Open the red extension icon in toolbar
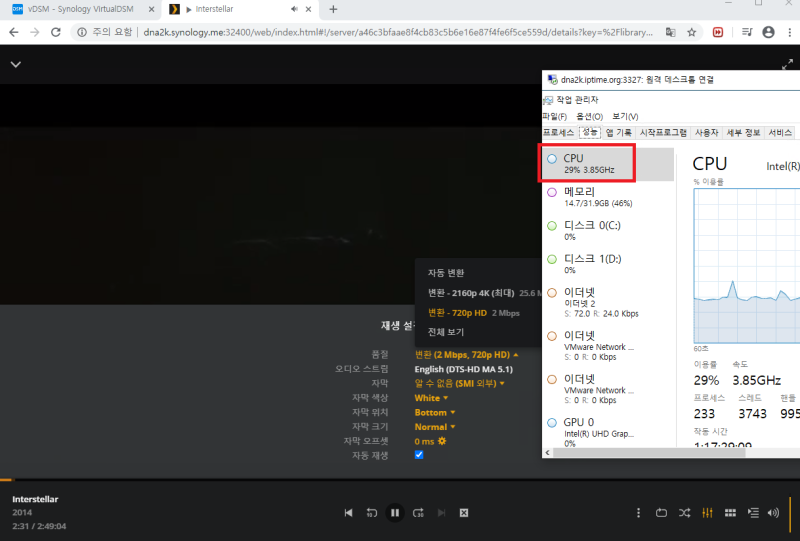The width and height of the screenshot is (800, 541). coord(718,32)
